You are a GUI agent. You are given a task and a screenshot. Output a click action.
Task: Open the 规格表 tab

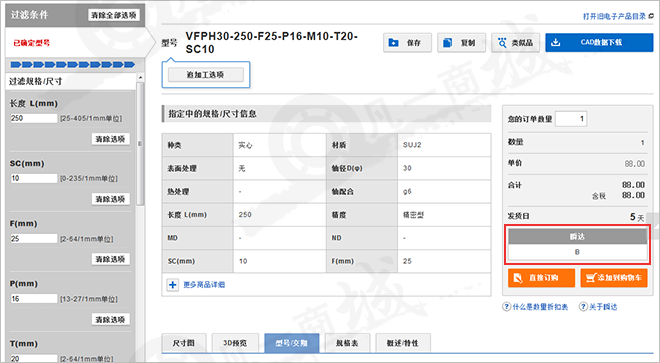coord(347,343)
